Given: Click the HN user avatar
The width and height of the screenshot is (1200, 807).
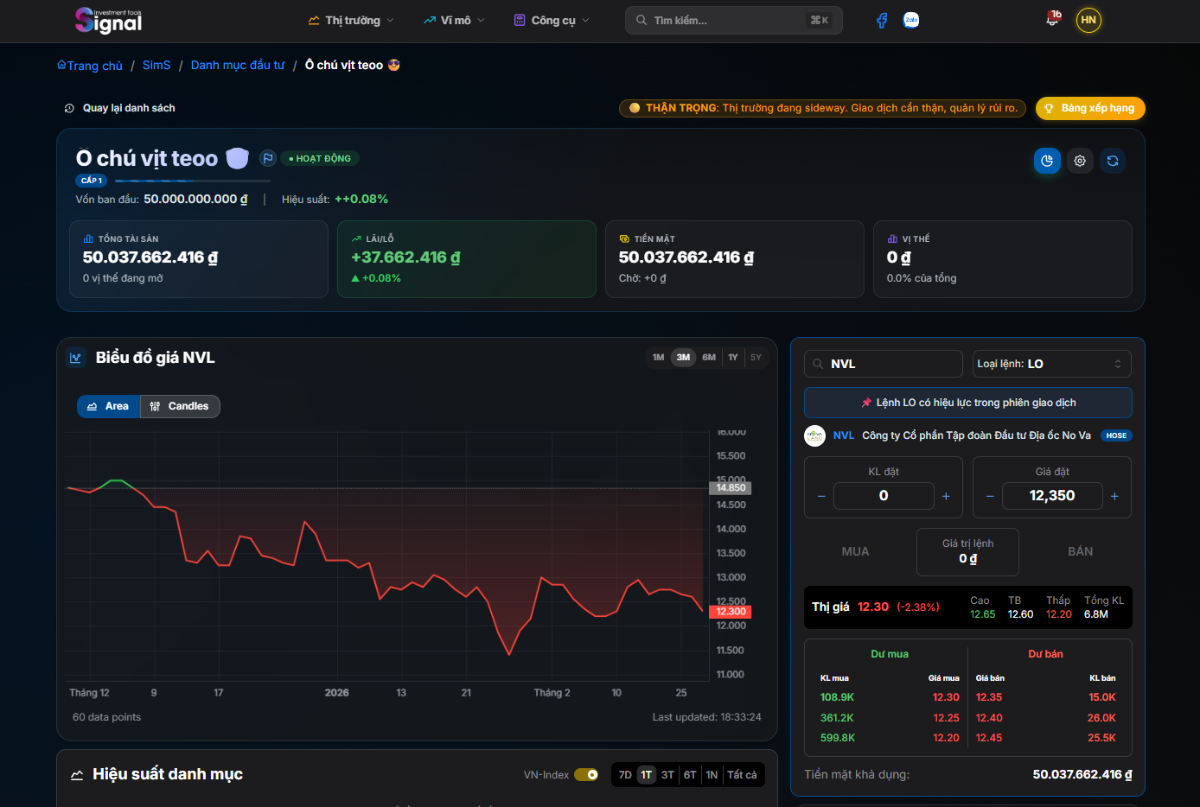Looking at the screenshot, I should 1088,20.
